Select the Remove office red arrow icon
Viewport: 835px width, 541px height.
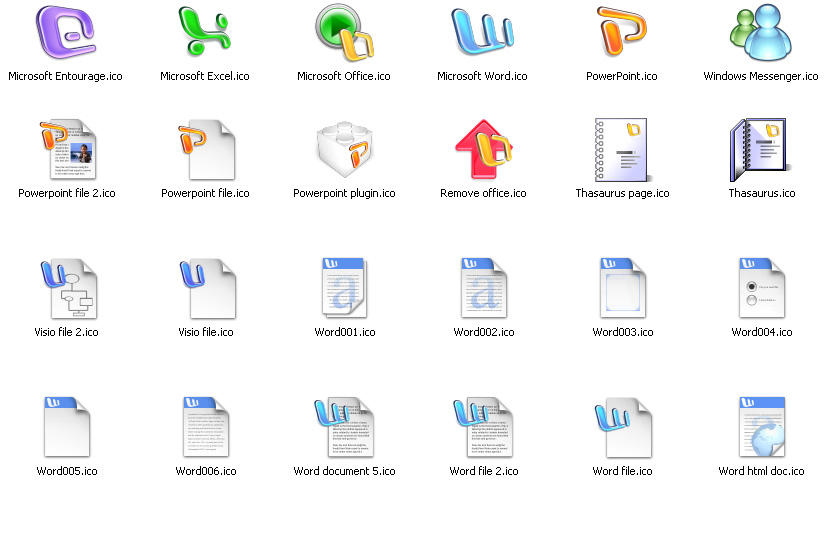(x=484, y=149)
